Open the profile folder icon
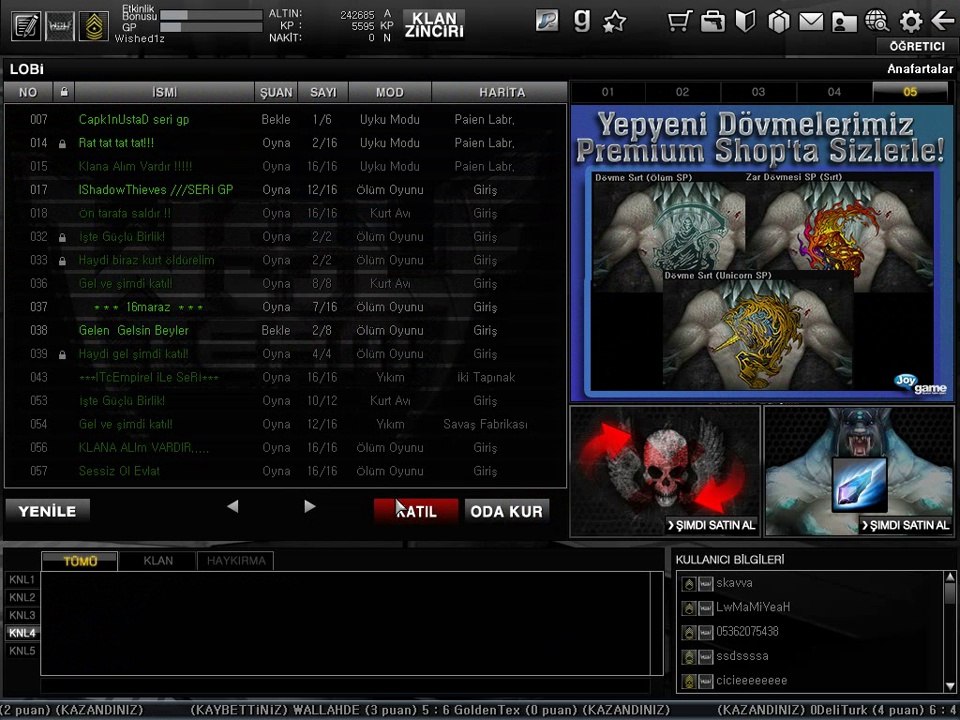This screenshot has height=720, width=960. pyautogui.click(x=844, y=23)
